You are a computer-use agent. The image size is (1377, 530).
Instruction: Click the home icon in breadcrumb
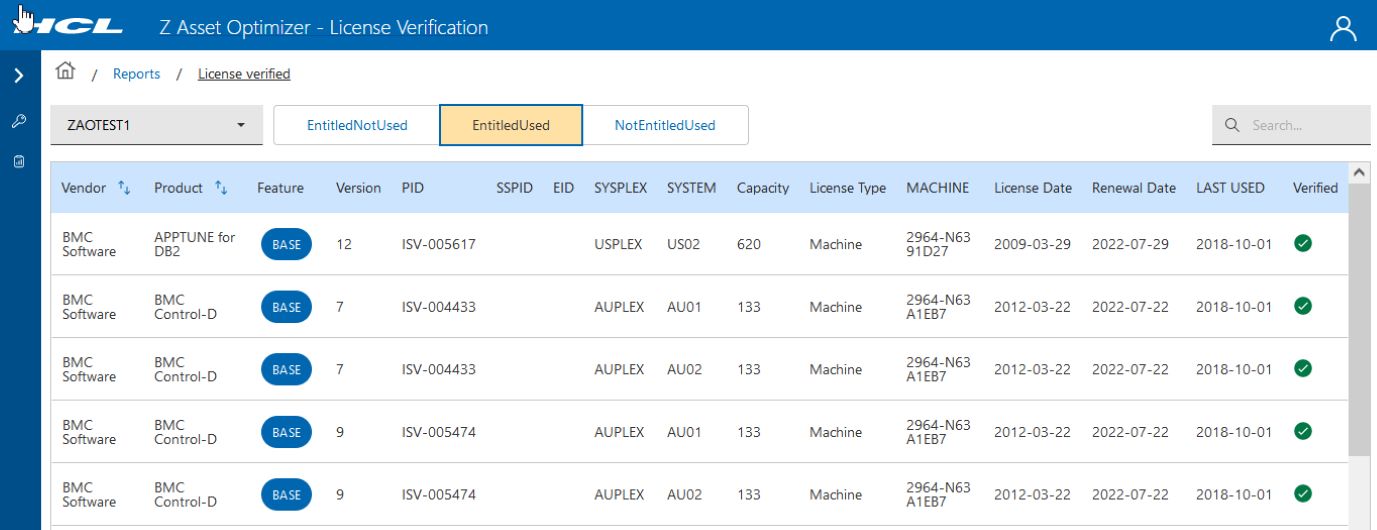pyautogui.click(x=66, y=71)
